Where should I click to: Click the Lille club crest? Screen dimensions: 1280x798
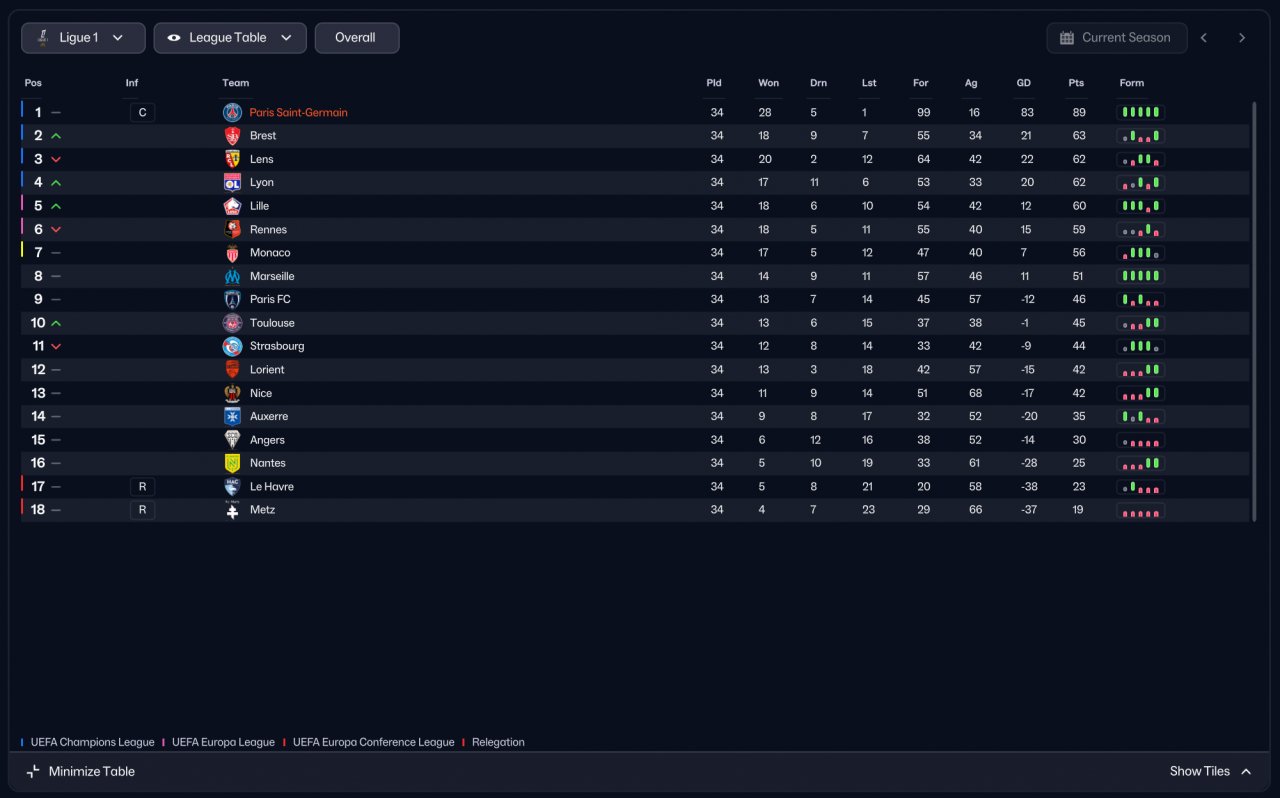[x=232, y=206]
